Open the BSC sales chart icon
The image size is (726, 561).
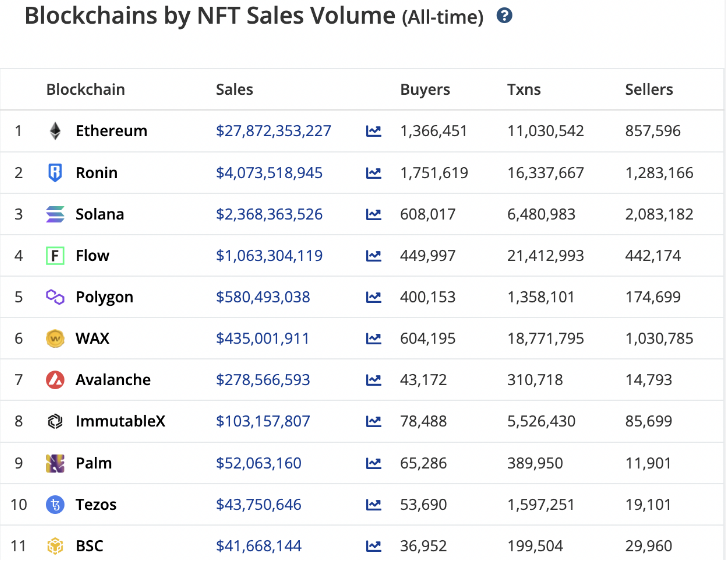(373, 546)
